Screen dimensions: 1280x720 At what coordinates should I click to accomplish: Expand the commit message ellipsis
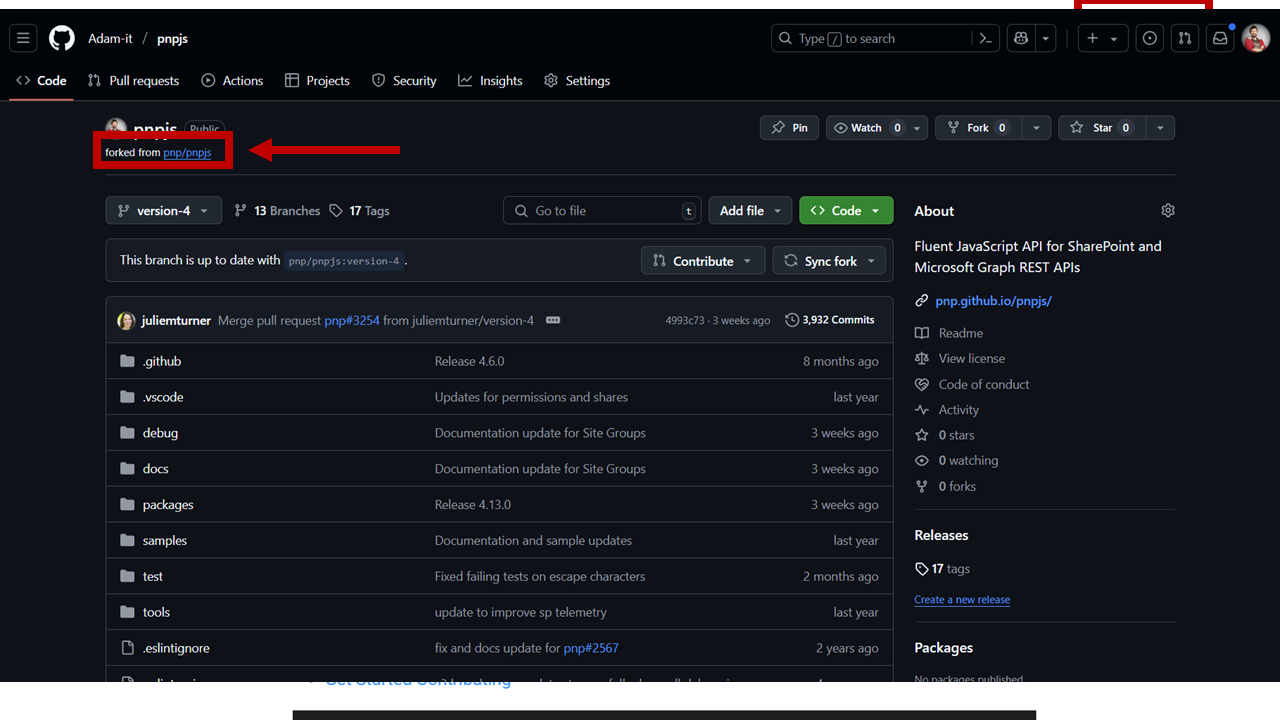[x=553, y=320]
